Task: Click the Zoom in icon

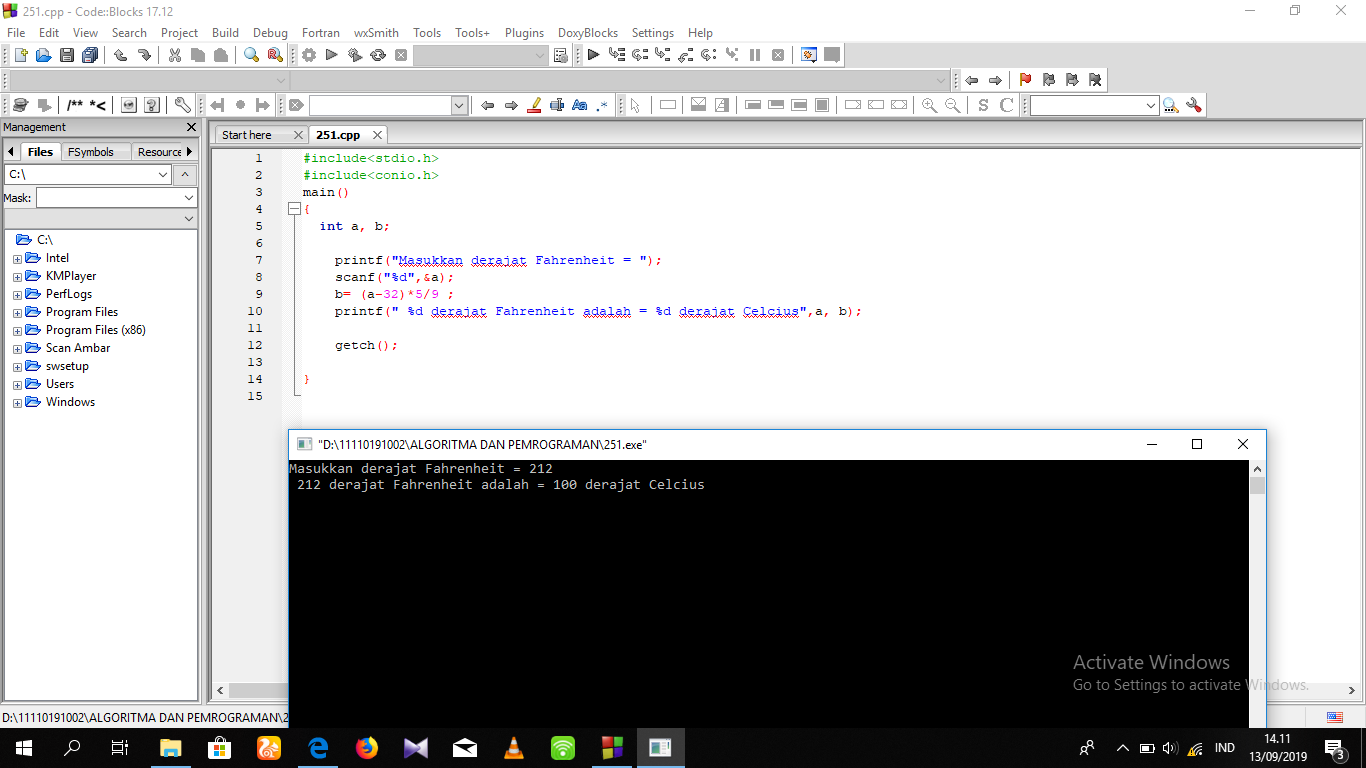Action: click(x=929, y=105)
